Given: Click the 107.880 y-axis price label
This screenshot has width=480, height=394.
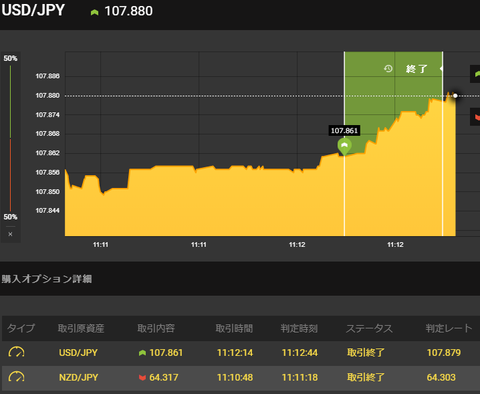Looking at the screenshot, I should pyautogui.click(x=48, y=96).
